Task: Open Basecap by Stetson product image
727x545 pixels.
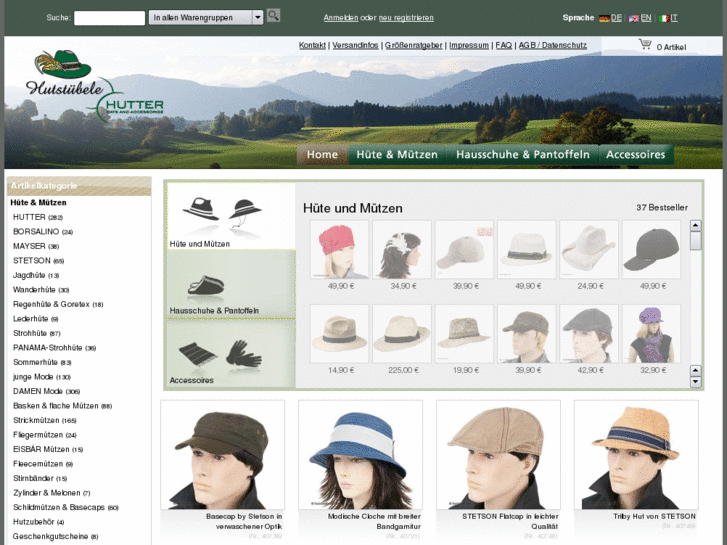Action: pyautogui.click(x=223, y=455)
